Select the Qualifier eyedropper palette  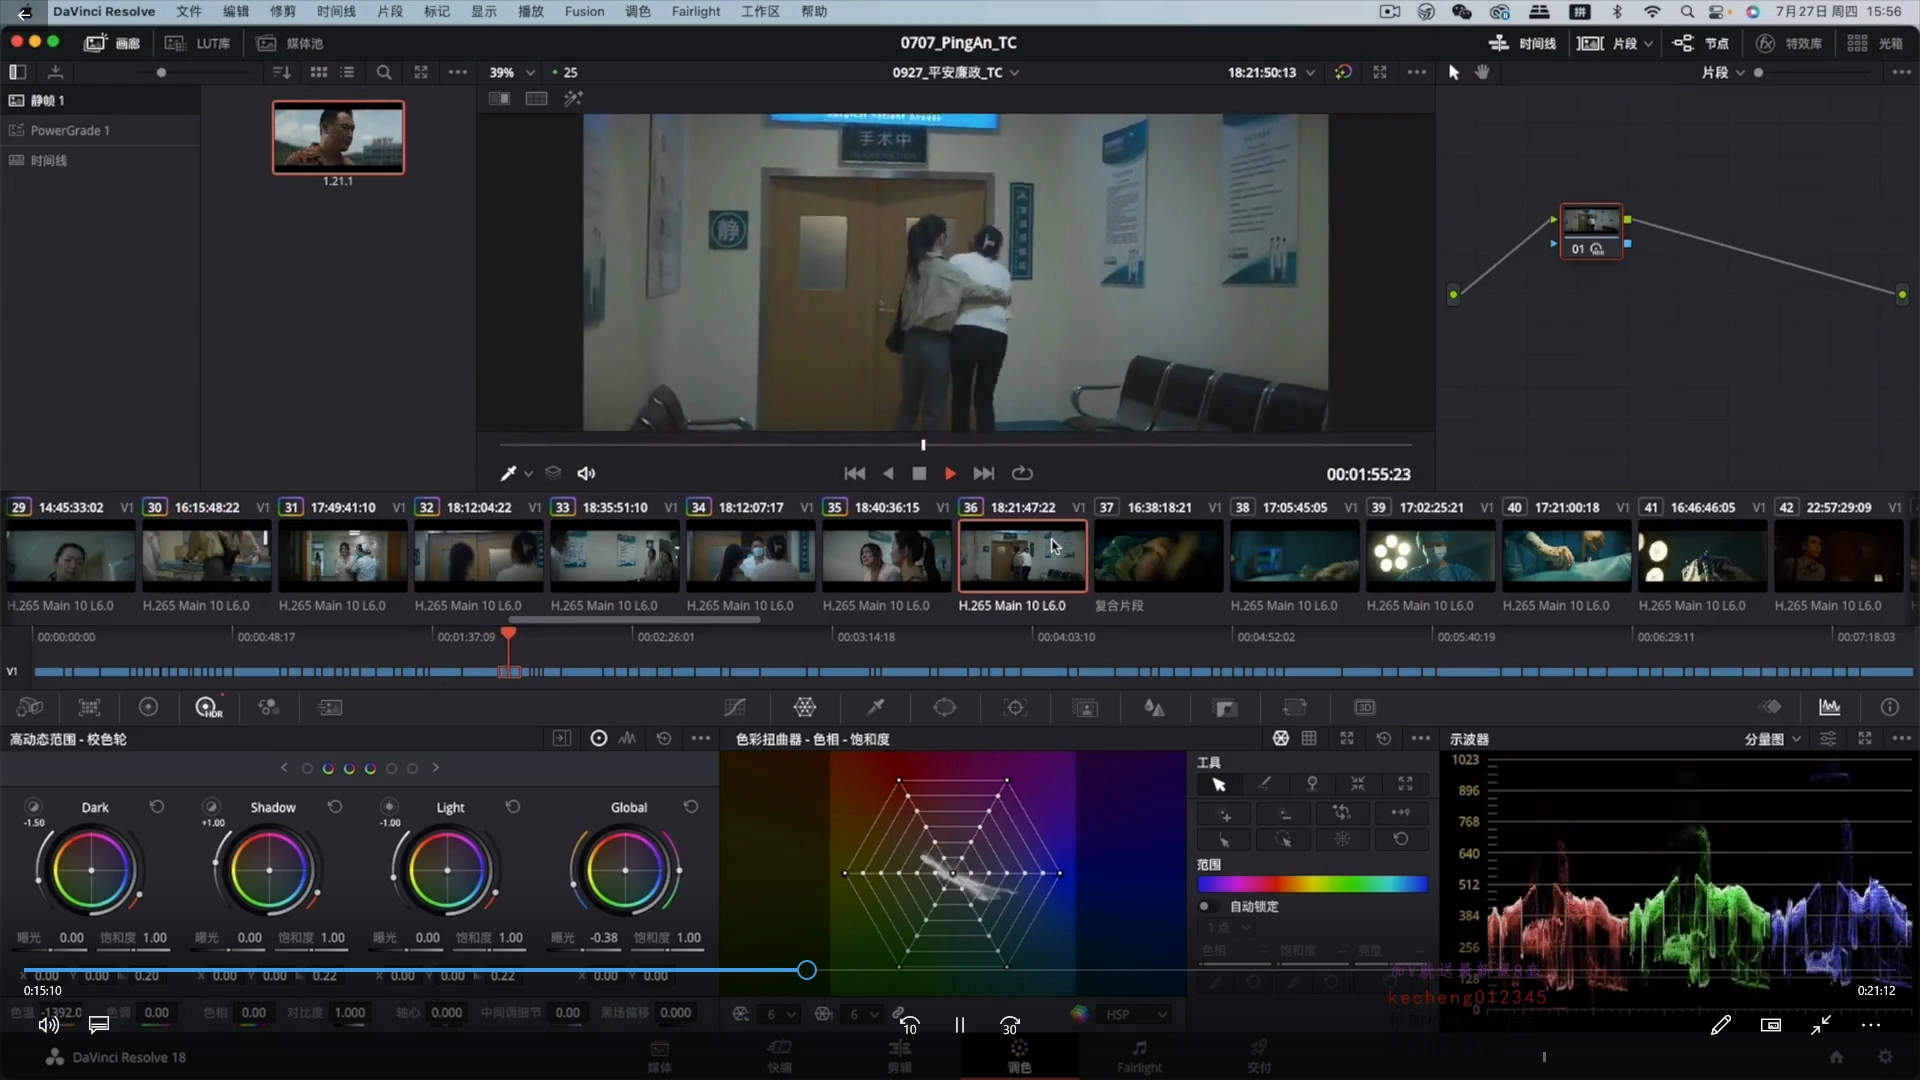pyautogui.click(x=875, y=708)
